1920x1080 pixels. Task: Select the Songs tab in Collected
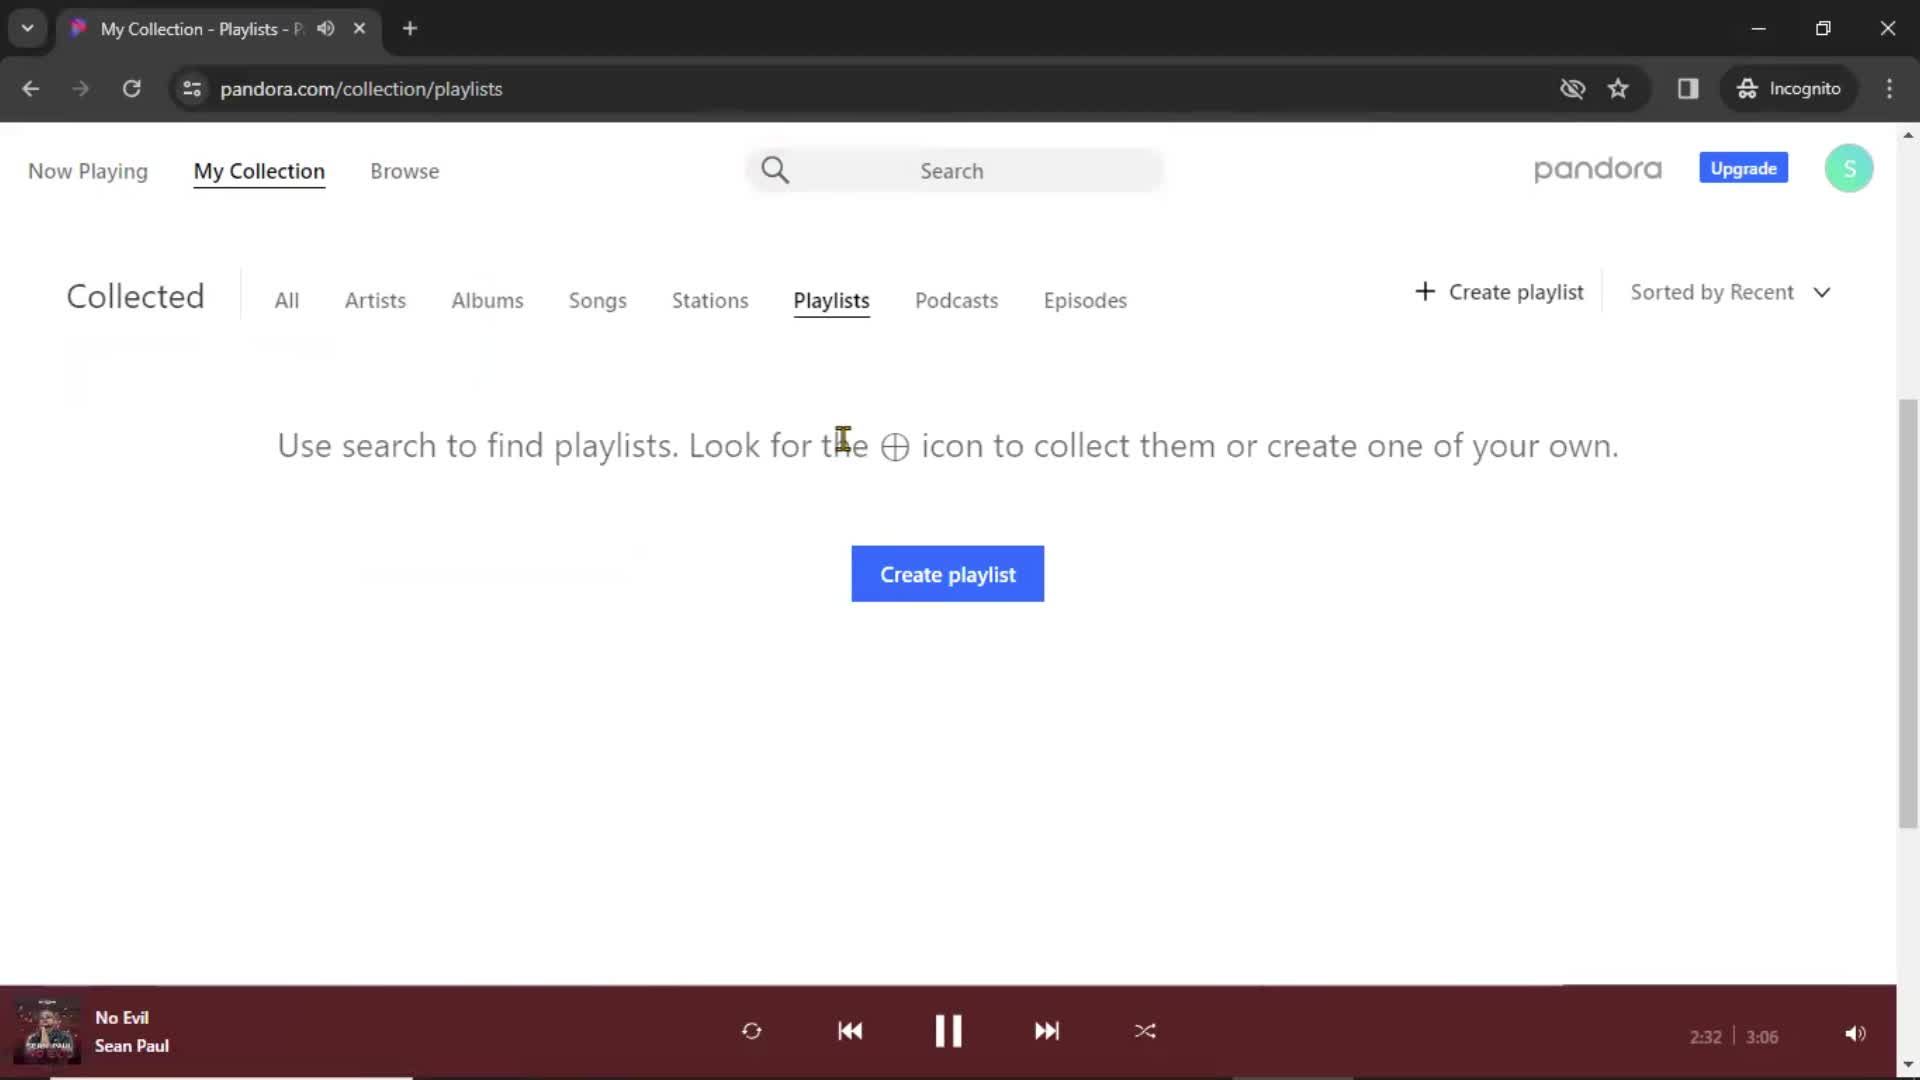pos(596,299)
